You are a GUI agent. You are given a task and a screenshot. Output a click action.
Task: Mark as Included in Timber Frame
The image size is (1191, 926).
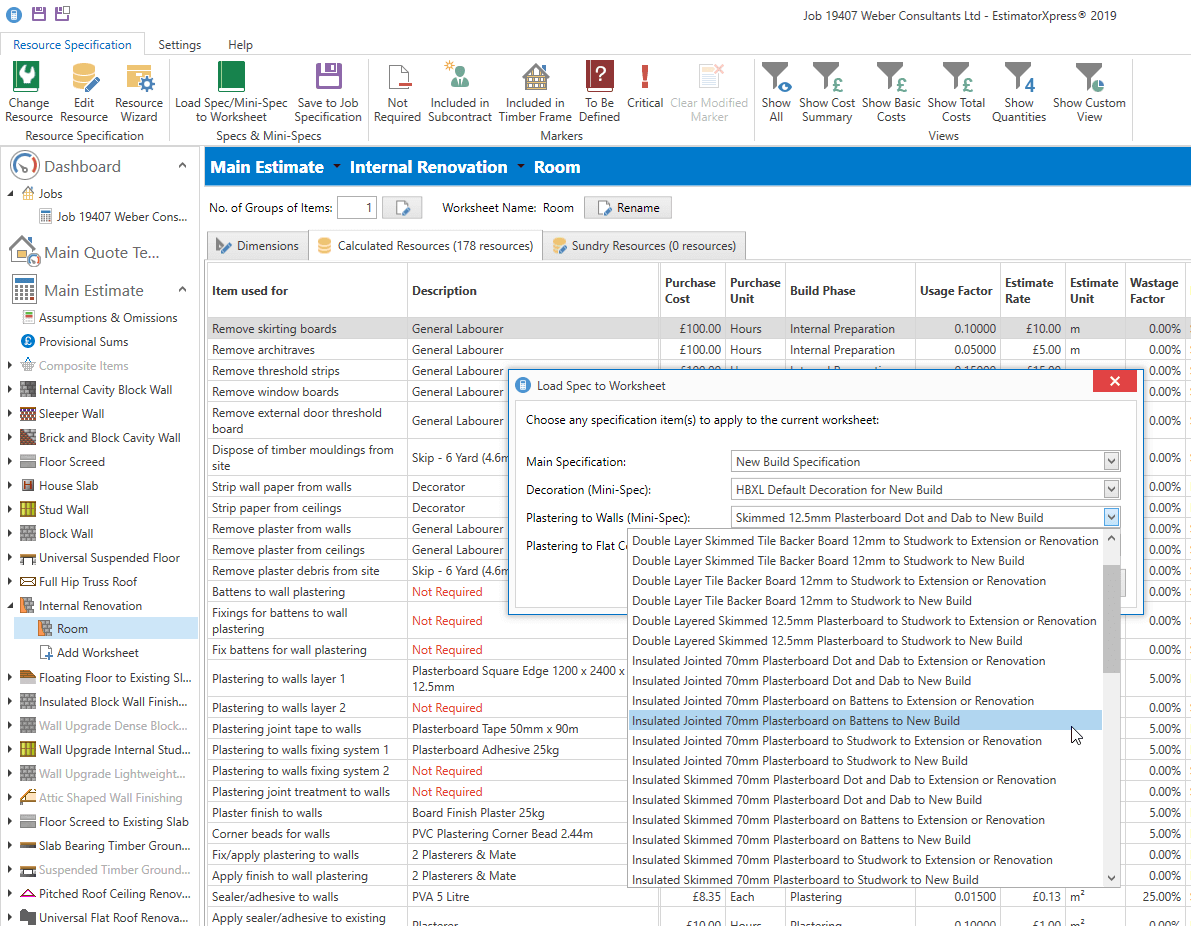pos(535,93)
